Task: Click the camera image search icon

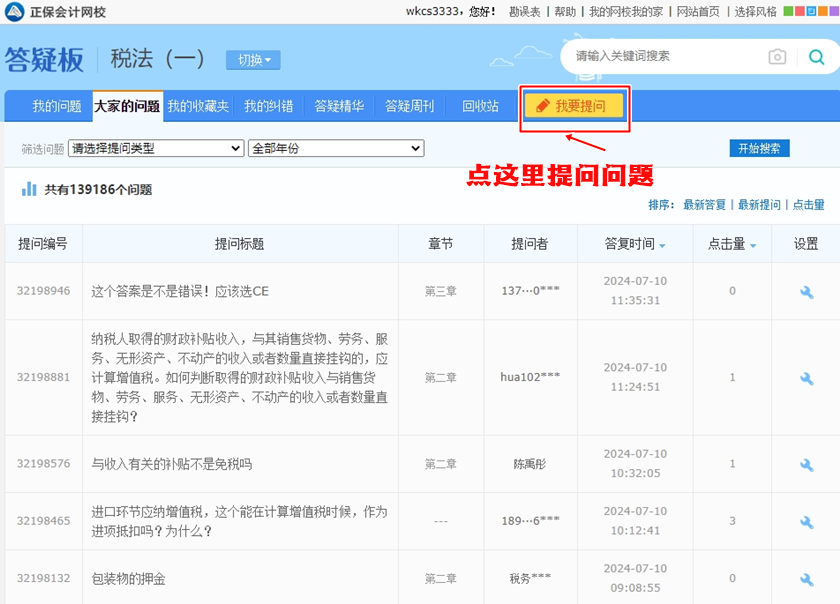Action: pos(777,57)
